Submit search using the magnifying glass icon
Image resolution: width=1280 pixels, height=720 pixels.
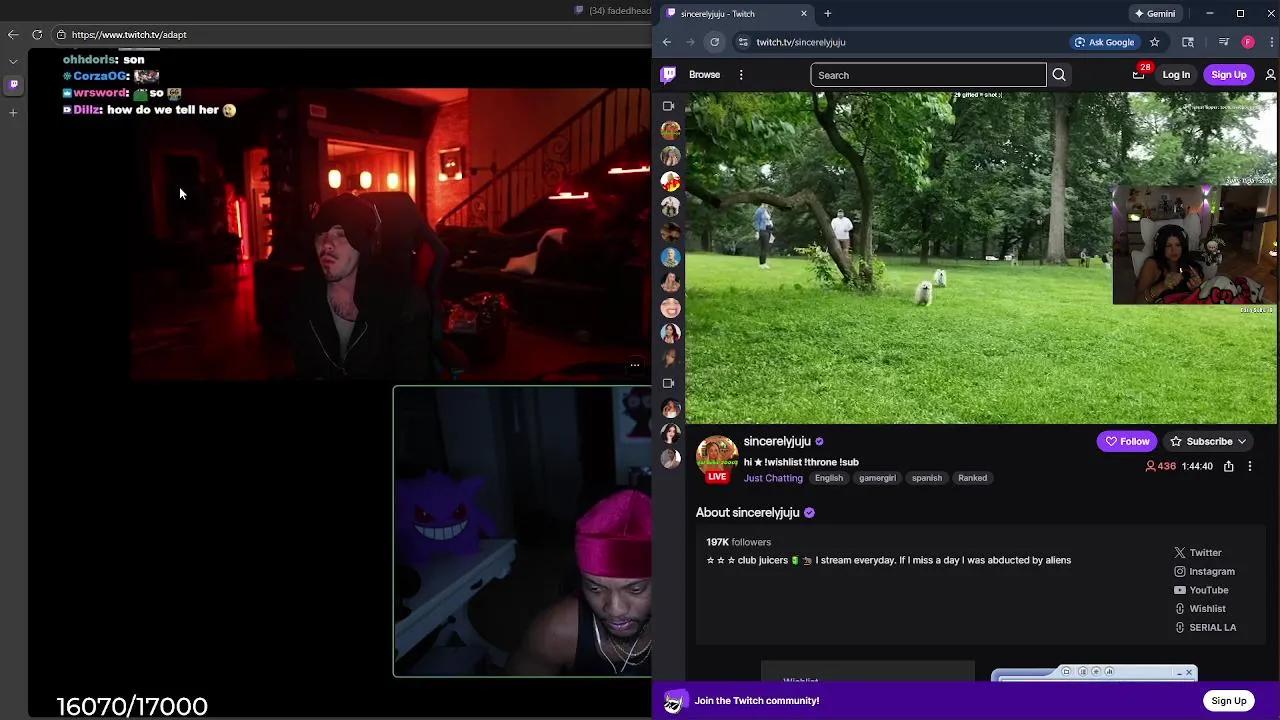(1058, 74)
